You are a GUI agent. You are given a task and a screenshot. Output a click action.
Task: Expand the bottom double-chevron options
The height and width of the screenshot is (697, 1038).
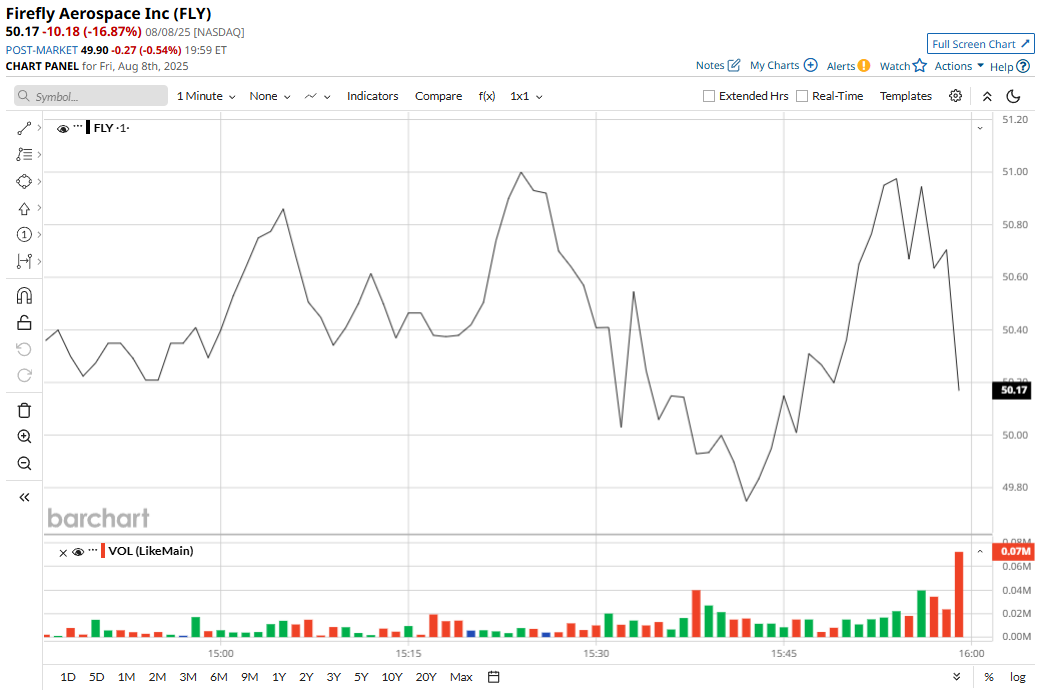coord(957,676)
